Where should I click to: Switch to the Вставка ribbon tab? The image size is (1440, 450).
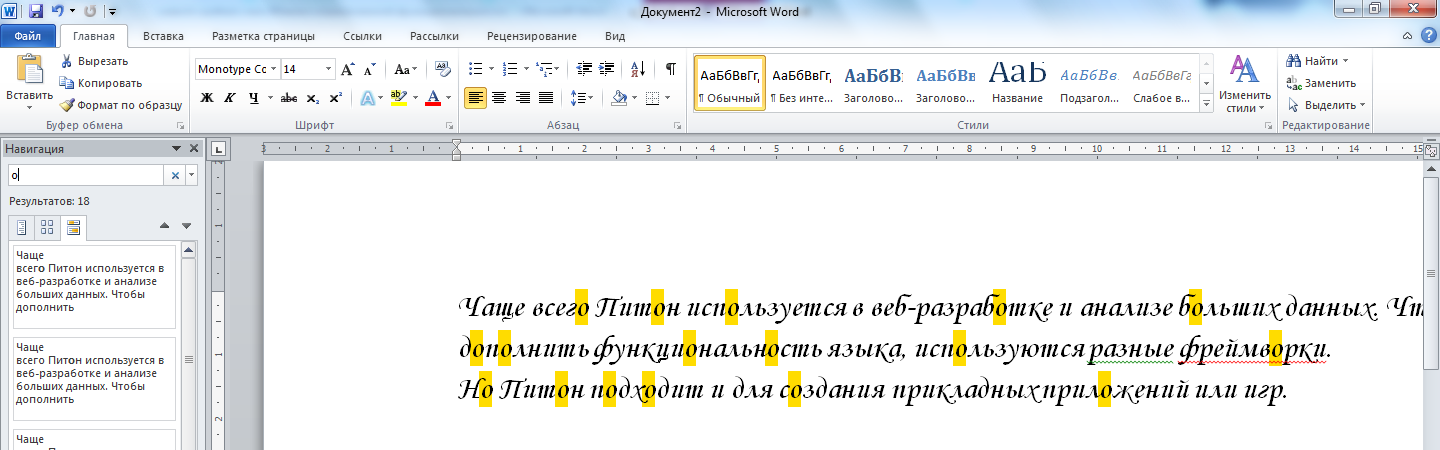pyautogui.click(x=163, y=36)
